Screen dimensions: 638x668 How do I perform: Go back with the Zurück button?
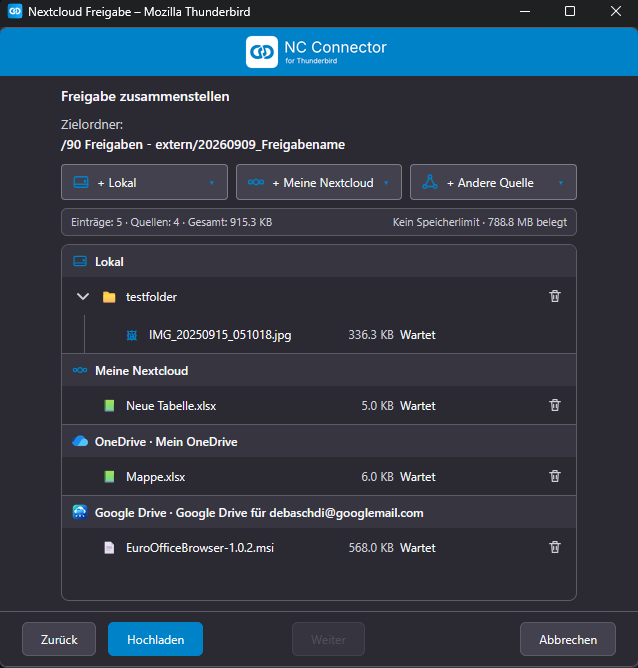coord(59,639)
